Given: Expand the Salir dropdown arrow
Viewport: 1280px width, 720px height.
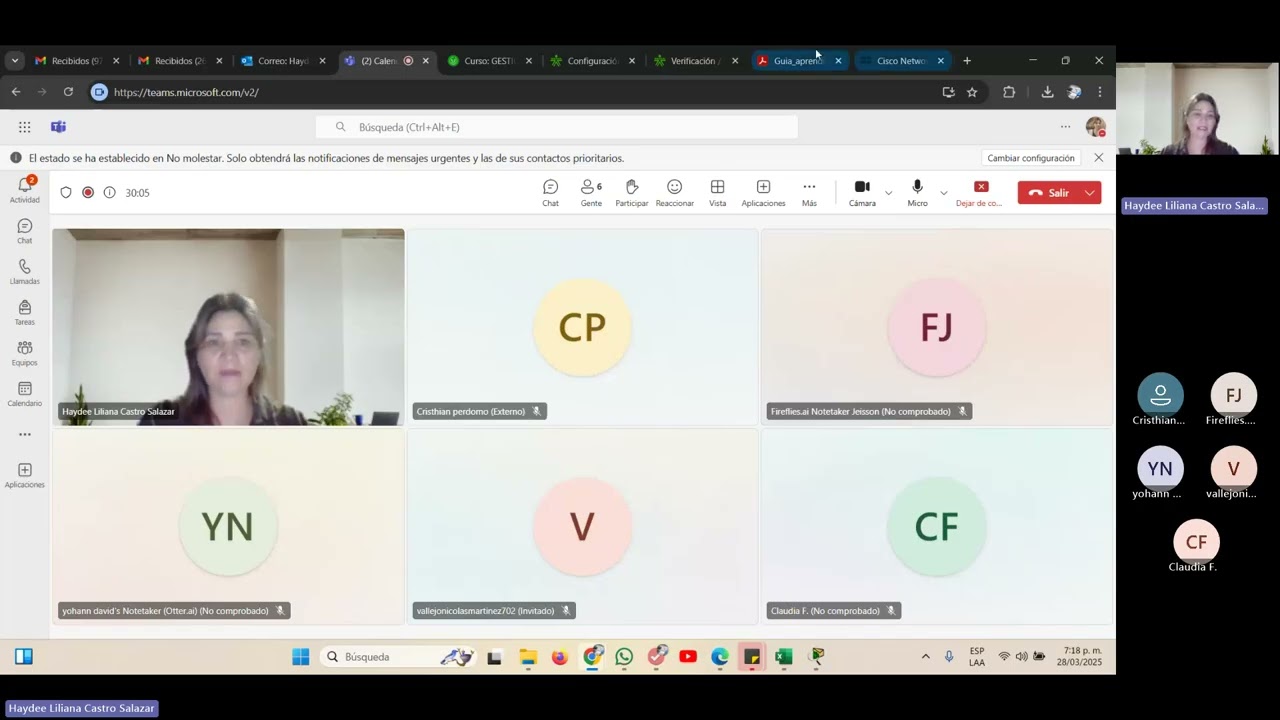Looking at the screenshot, I should coord(1090,193).
